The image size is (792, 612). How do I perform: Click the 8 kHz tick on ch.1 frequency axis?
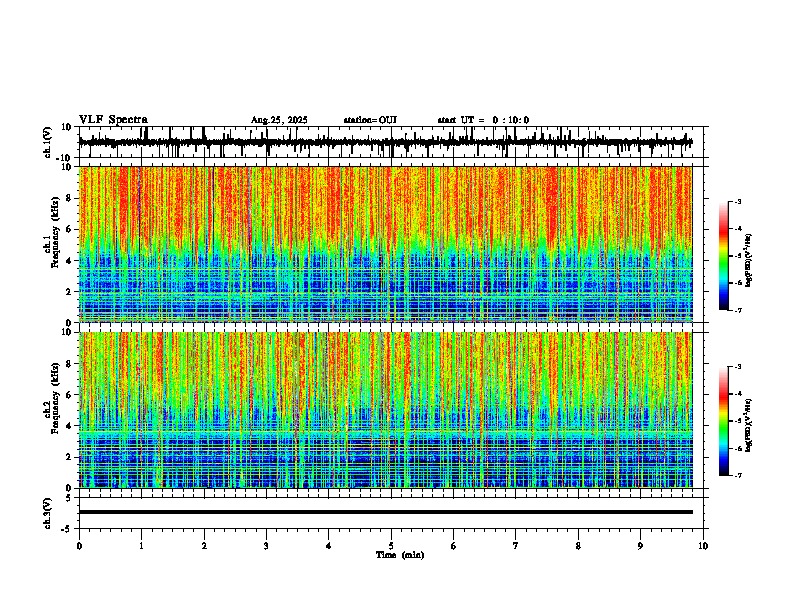click(70, 198)
